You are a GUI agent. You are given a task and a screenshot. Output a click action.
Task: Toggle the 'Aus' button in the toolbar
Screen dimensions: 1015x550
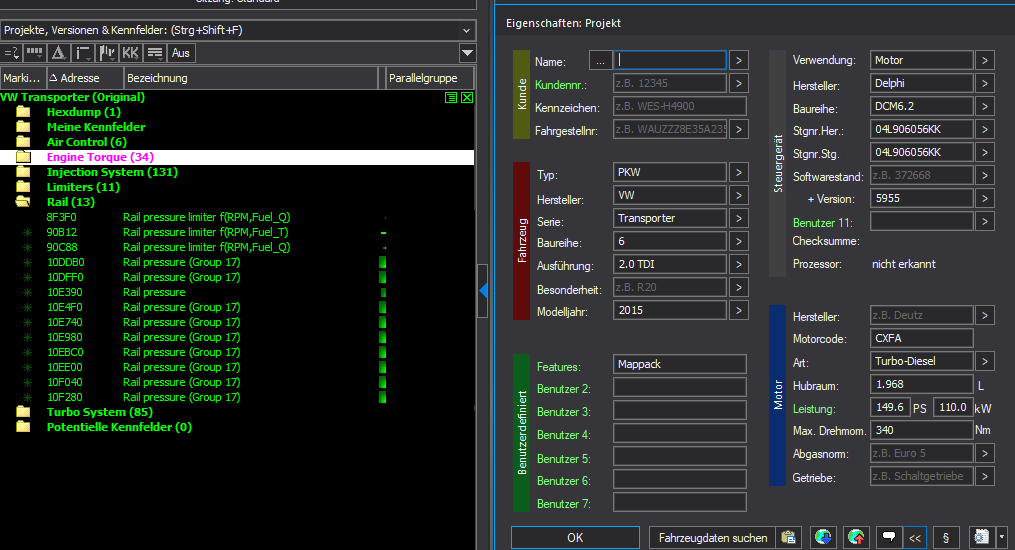coord(181,53)
